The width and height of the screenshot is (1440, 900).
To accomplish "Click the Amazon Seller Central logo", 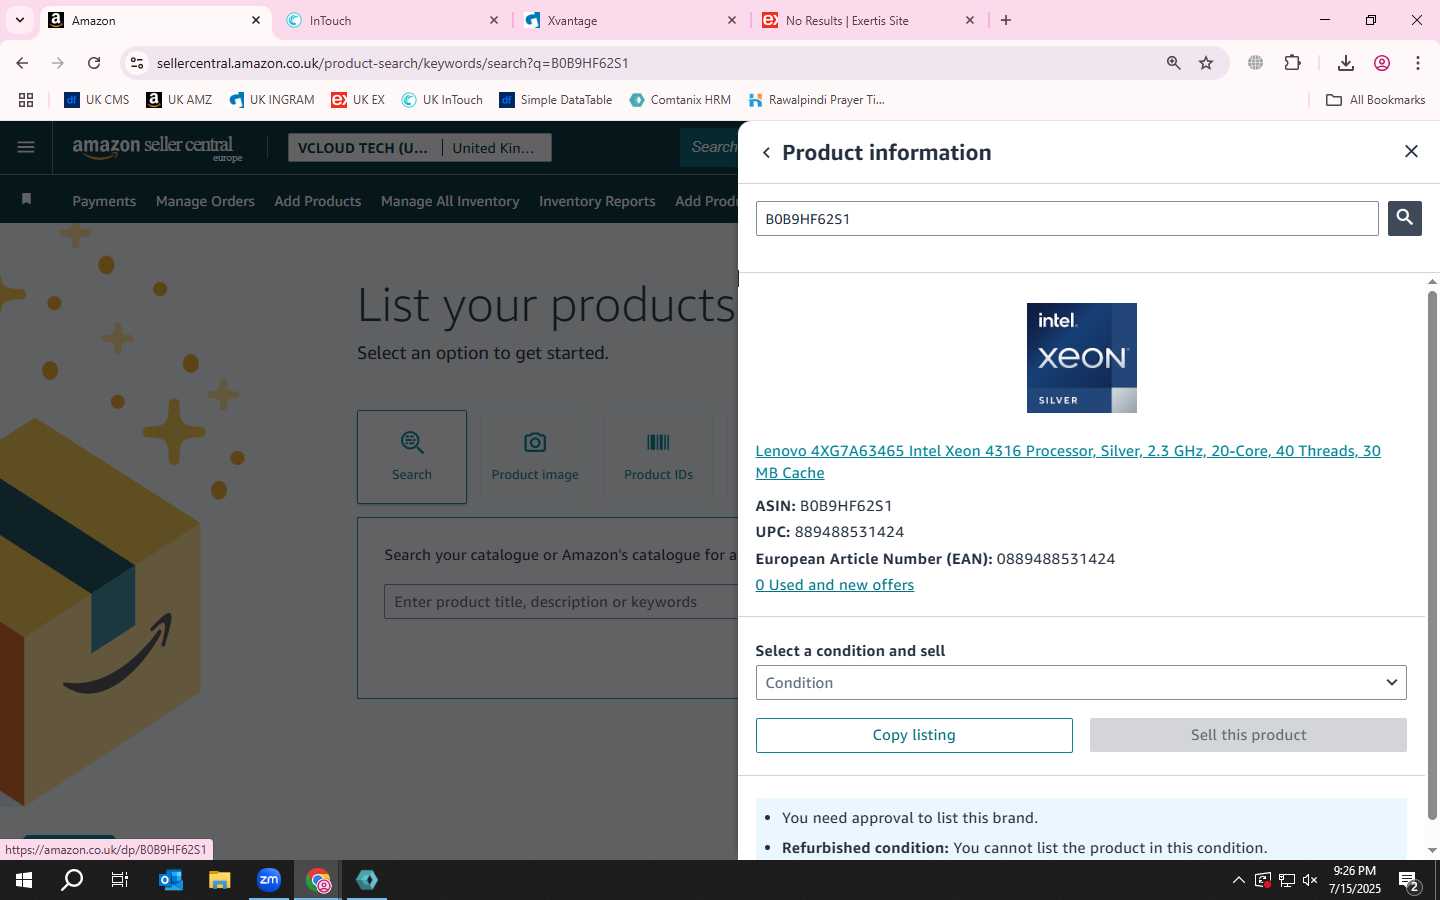I will pyautogui.click(x=157, y=148).
